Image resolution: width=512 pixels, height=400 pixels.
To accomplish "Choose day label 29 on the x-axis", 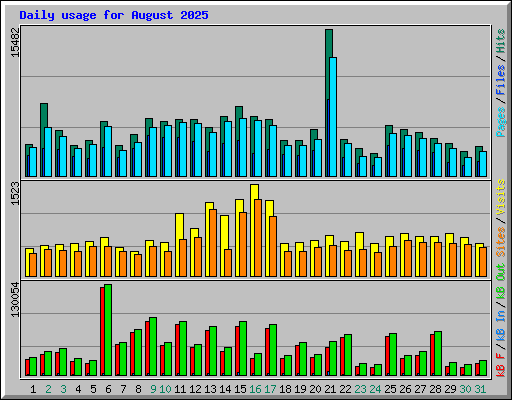I will [x=450, y=389].
